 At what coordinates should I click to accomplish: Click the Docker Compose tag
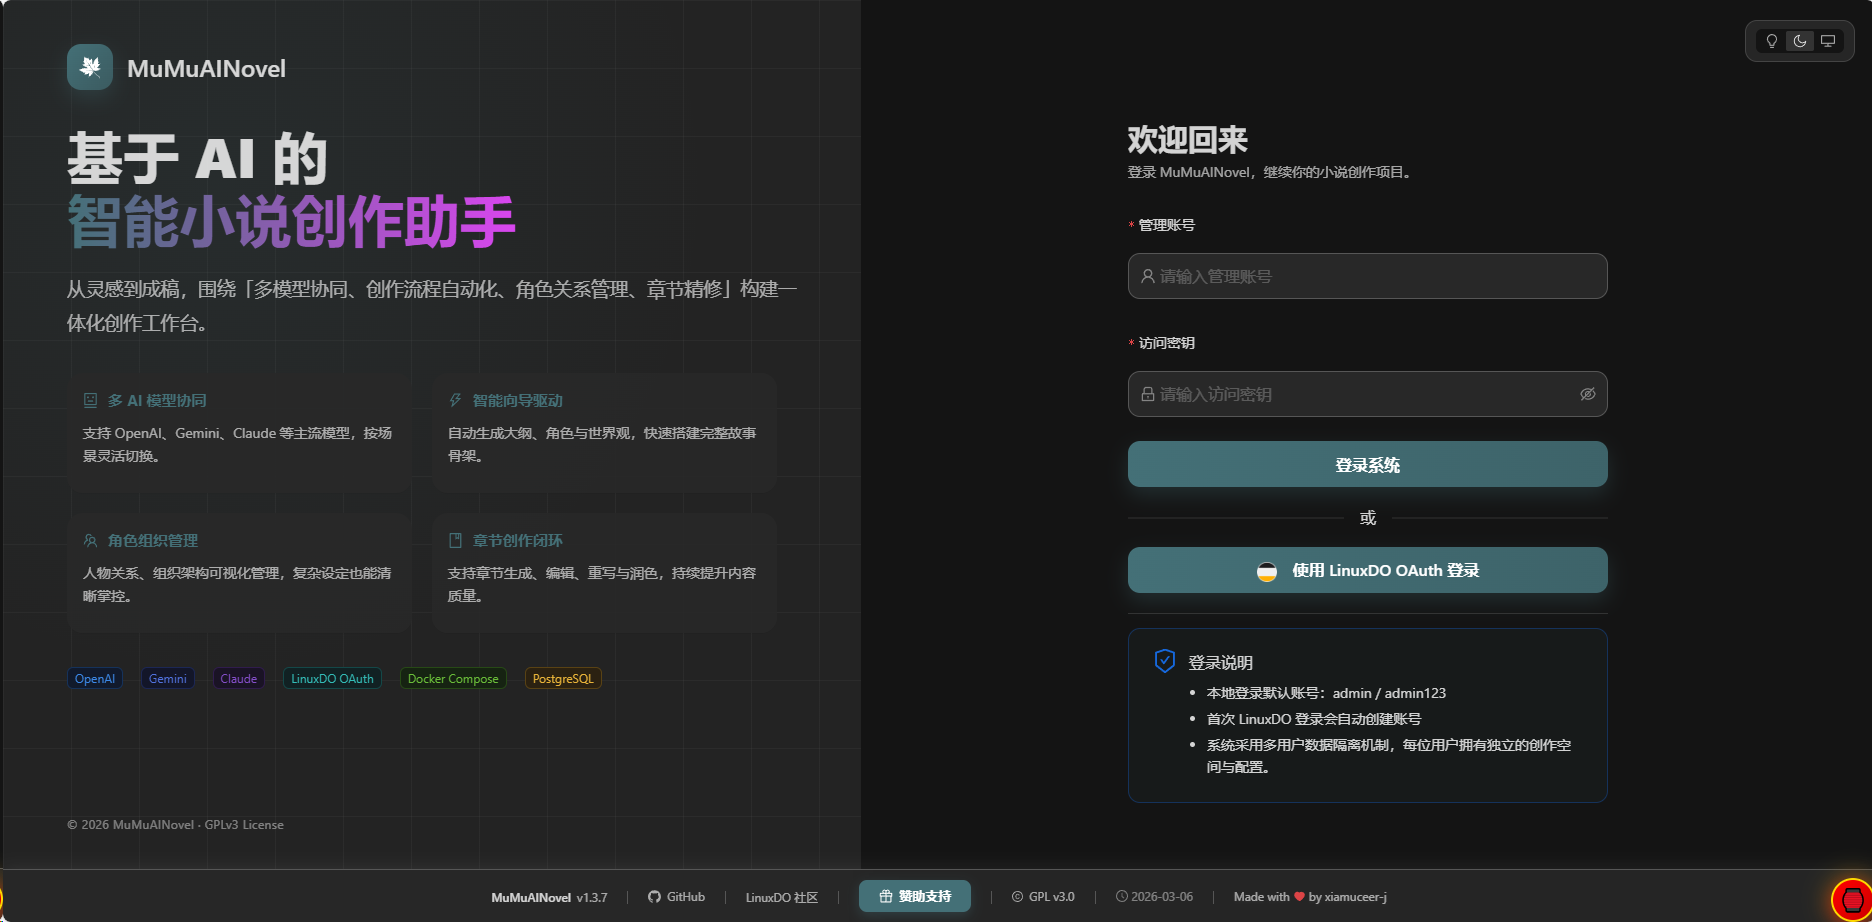point(453,679)
